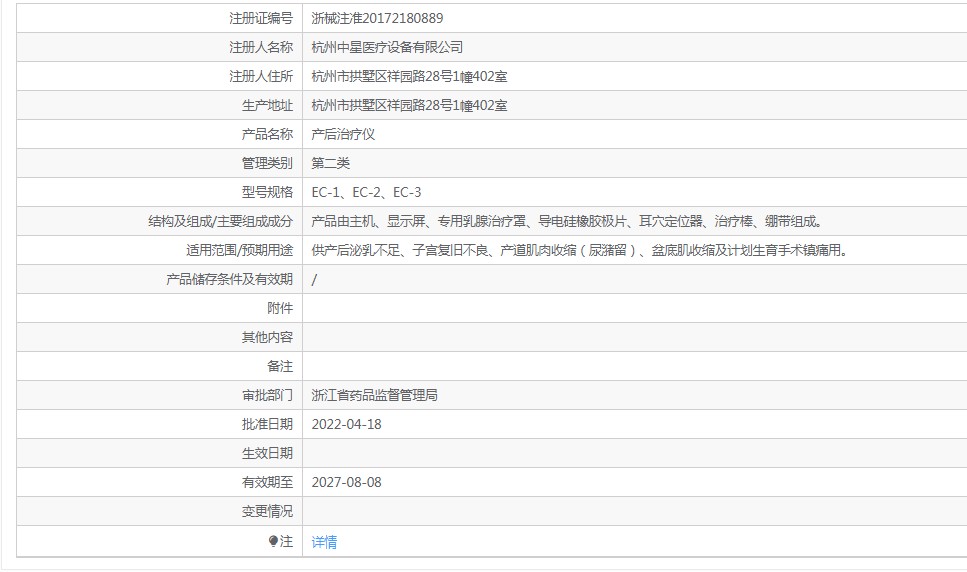Click the slash value in 产品储存条件及有效期 row
967x572 pixels.
(x=314, y=279)
